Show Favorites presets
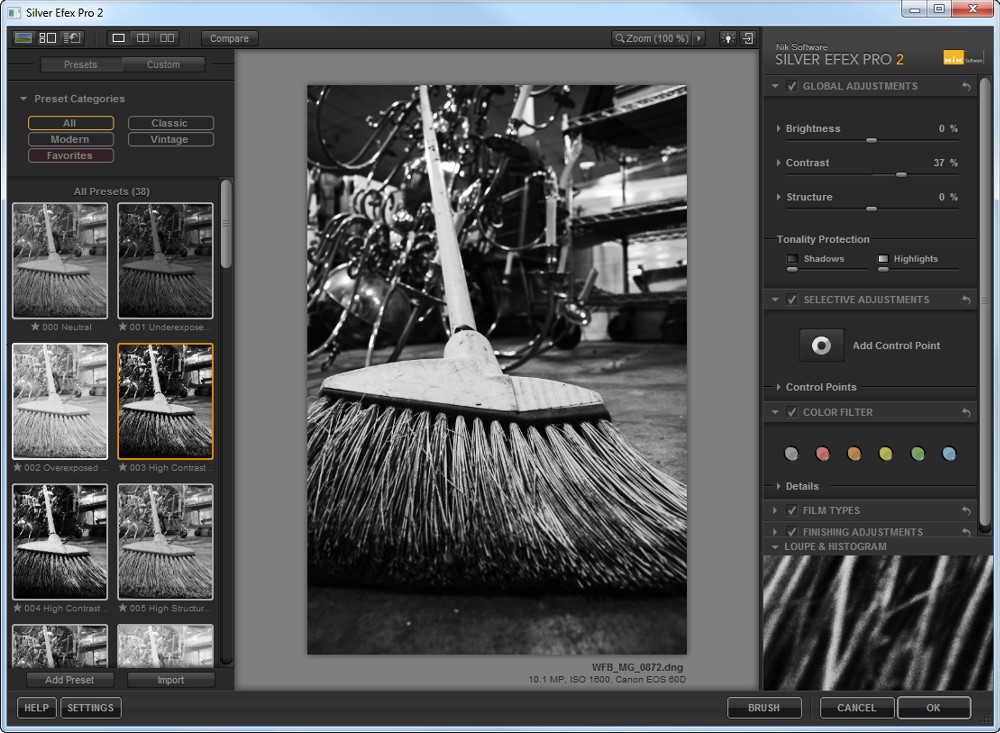Image resolution: width=1000 pixels, height=733 pixels. pos(70,156)
